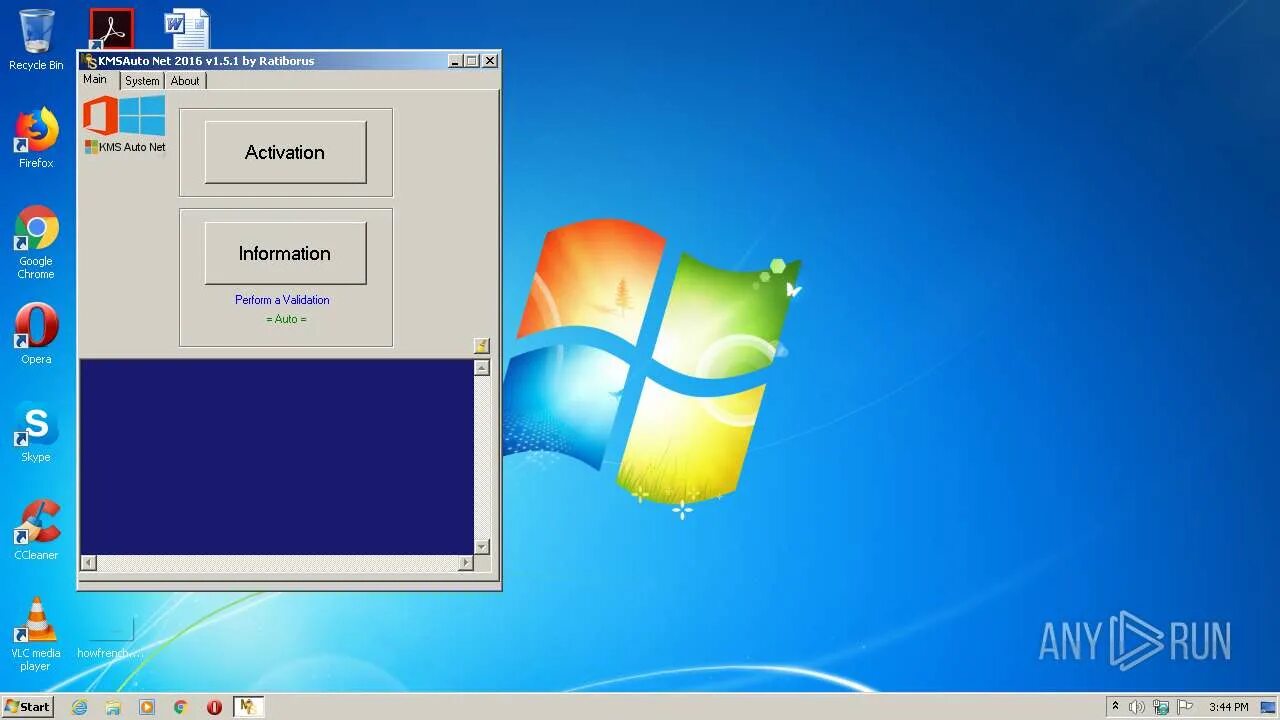
Task: Open Chrome from the taskbar
Action: [180, 707]
